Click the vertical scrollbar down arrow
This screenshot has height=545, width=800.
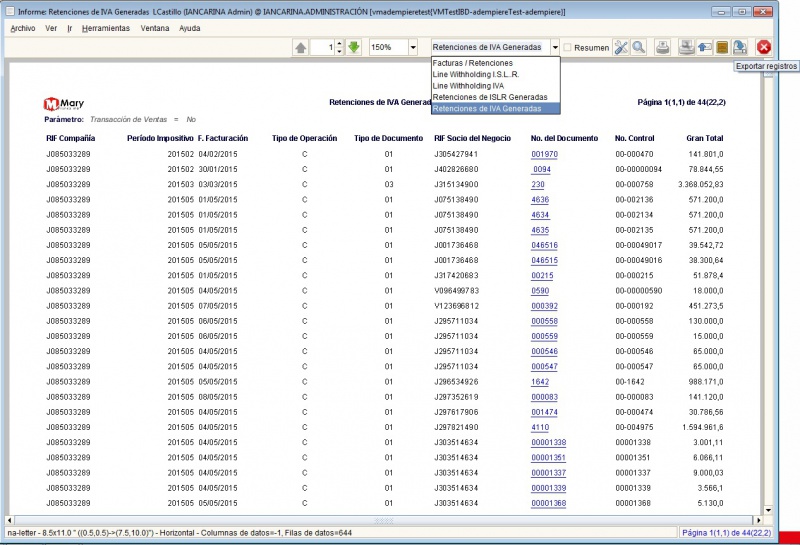coord(768,510)
